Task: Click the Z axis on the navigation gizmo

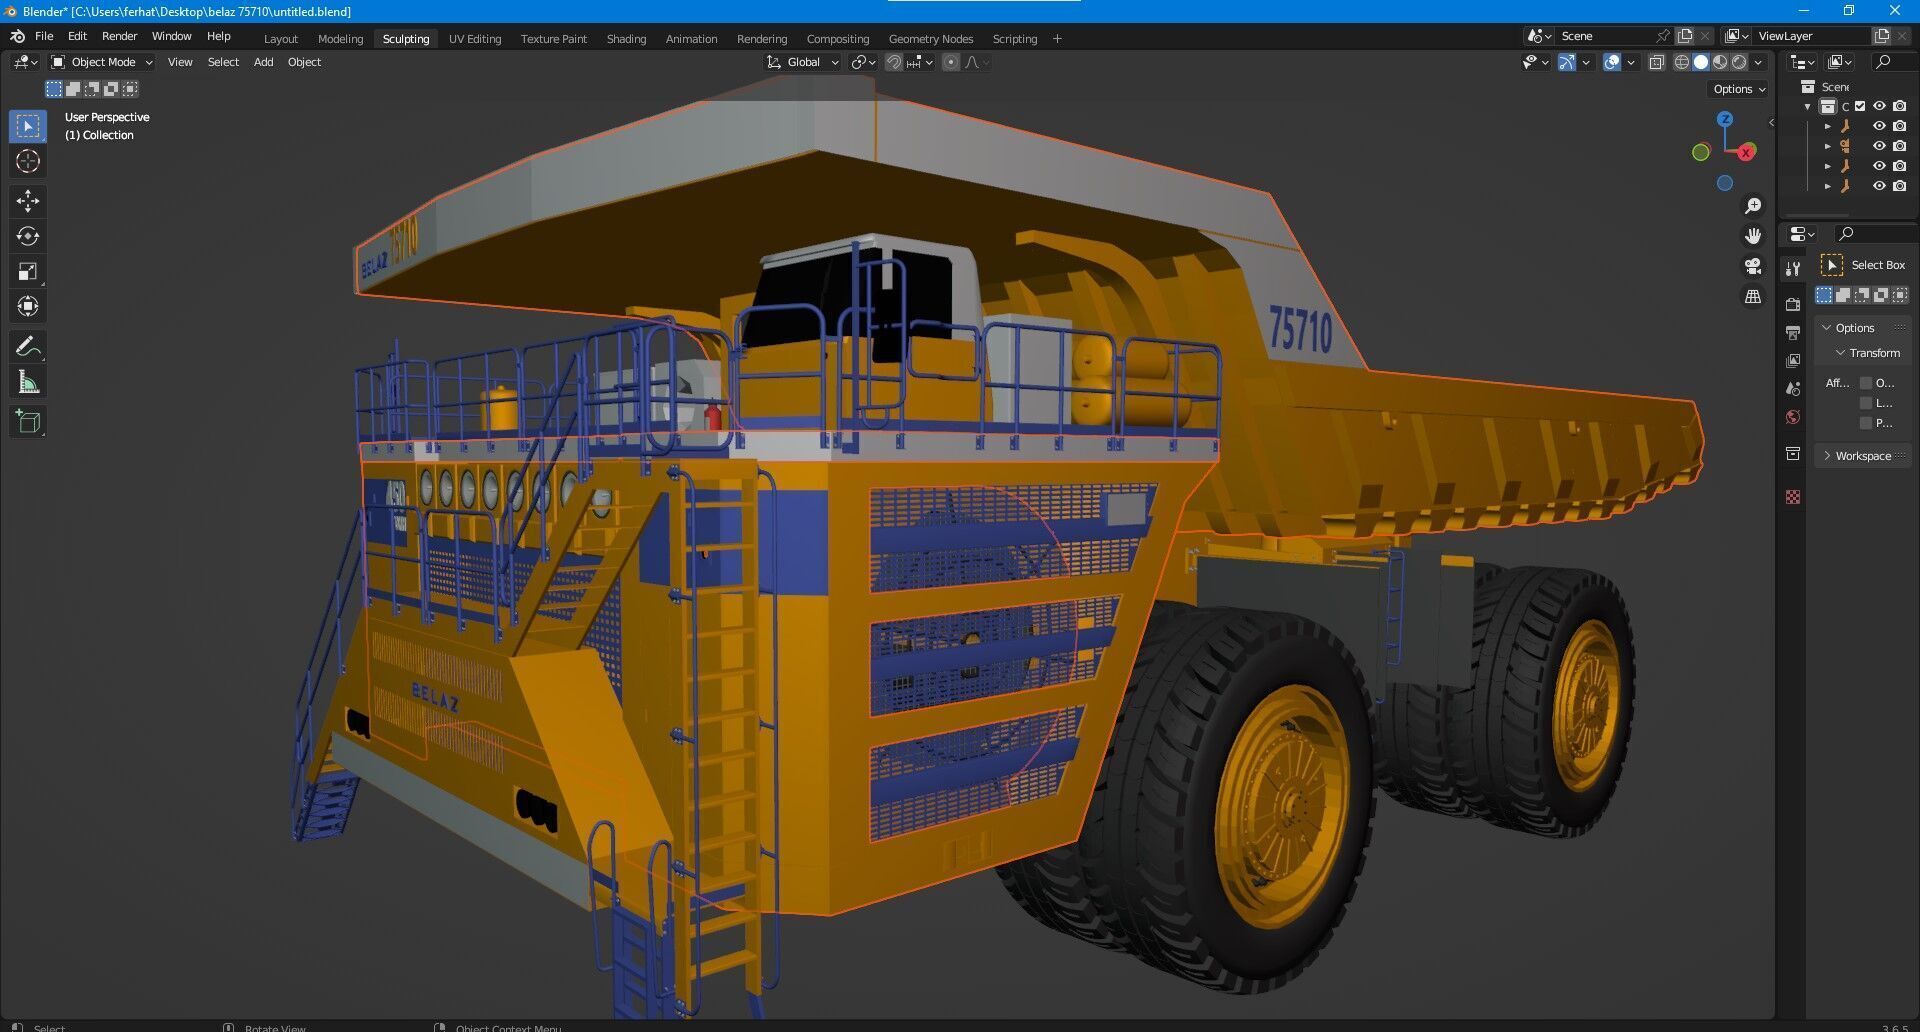Action: 1725,119
